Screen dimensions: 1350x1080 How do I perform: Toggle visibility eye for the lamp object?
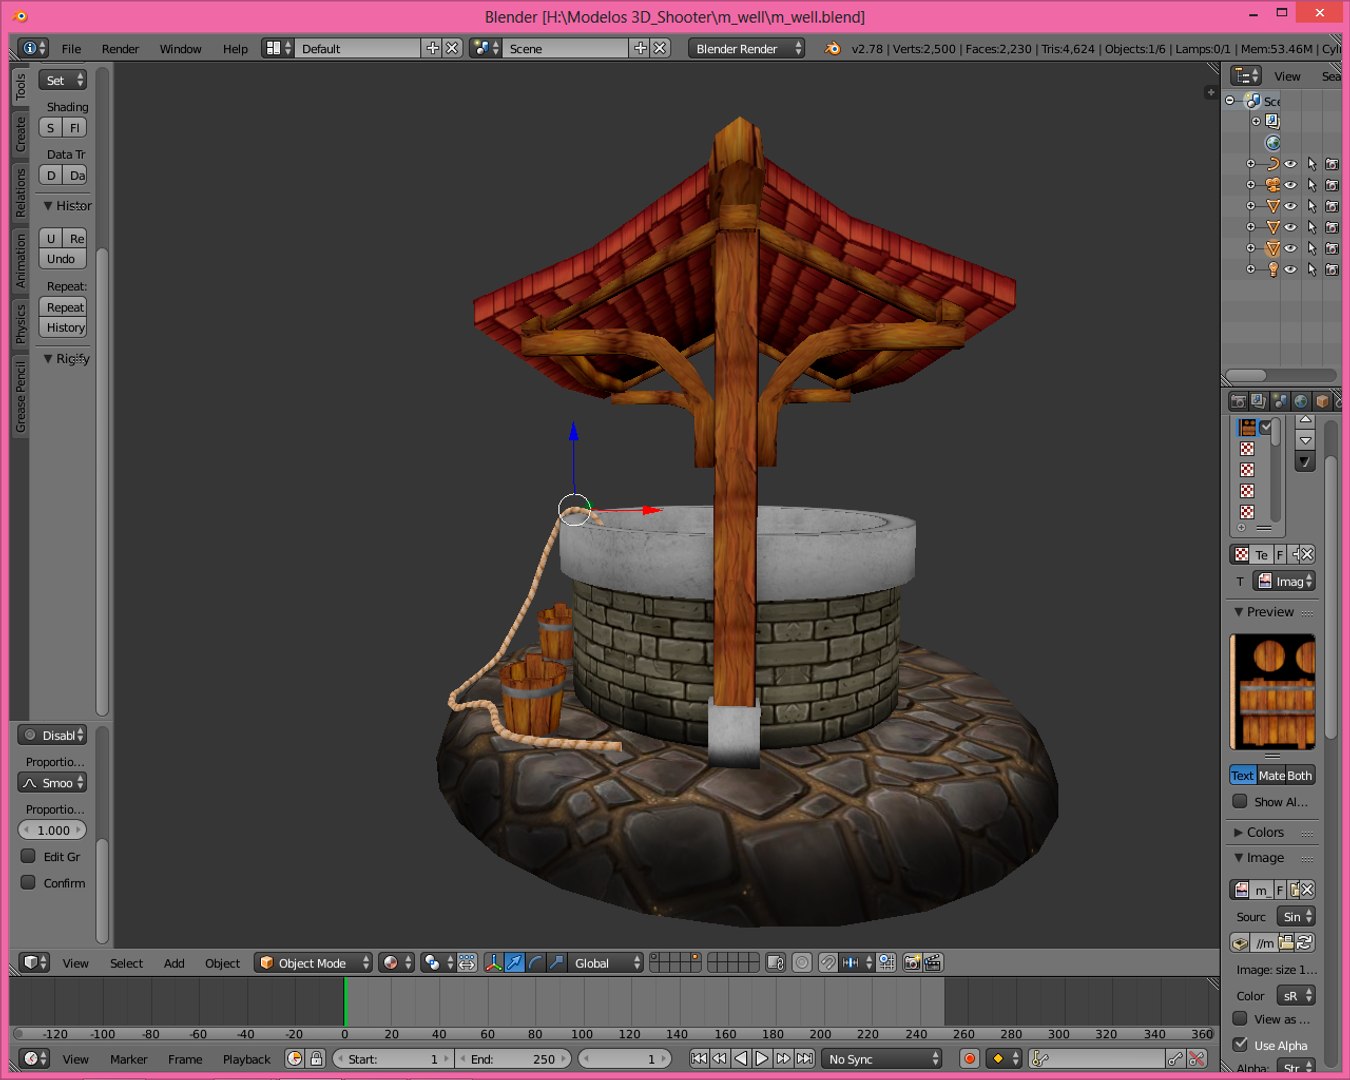tap(1290, 269)
